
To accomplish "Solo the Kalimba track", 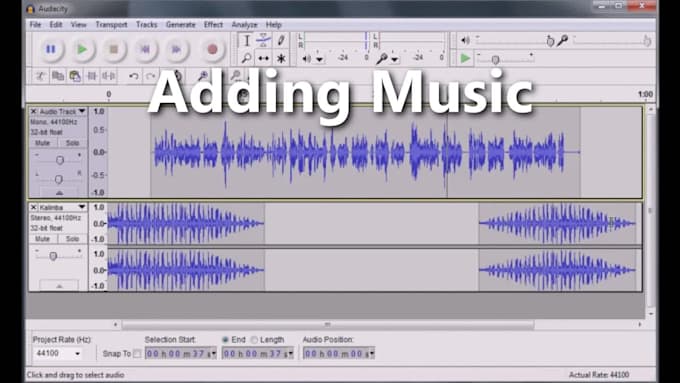I will pyautogui.click(x=72, y=239).
